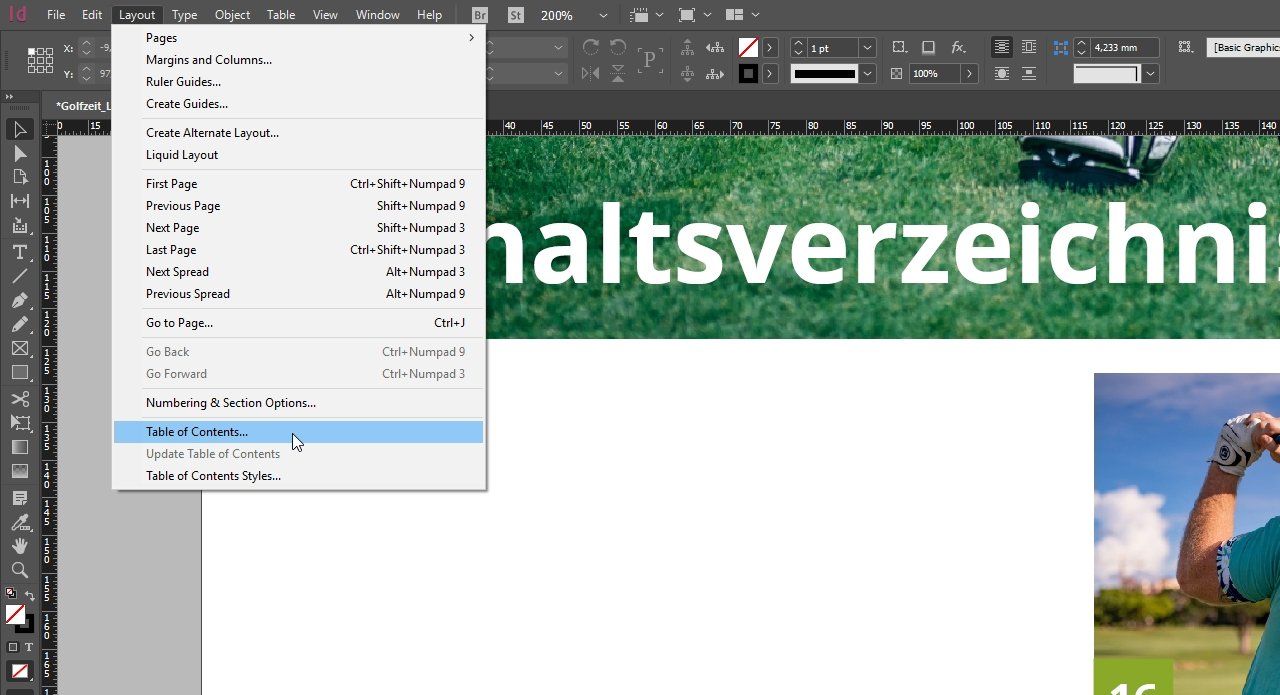The height and width of the screenshot is (695, 1280).
Task: Choose the Rectangle Frame tool
Action: [20, 349]
